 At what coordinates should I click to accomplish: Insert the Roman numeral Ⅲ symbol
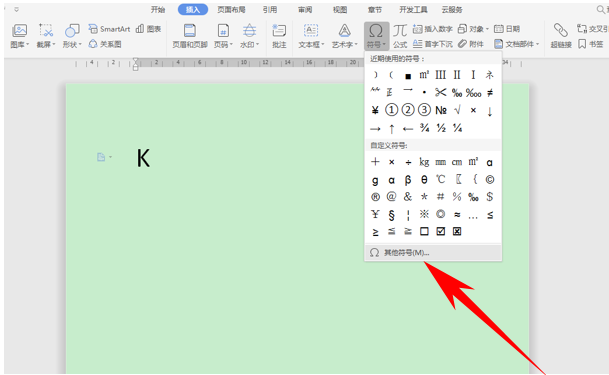440,75
